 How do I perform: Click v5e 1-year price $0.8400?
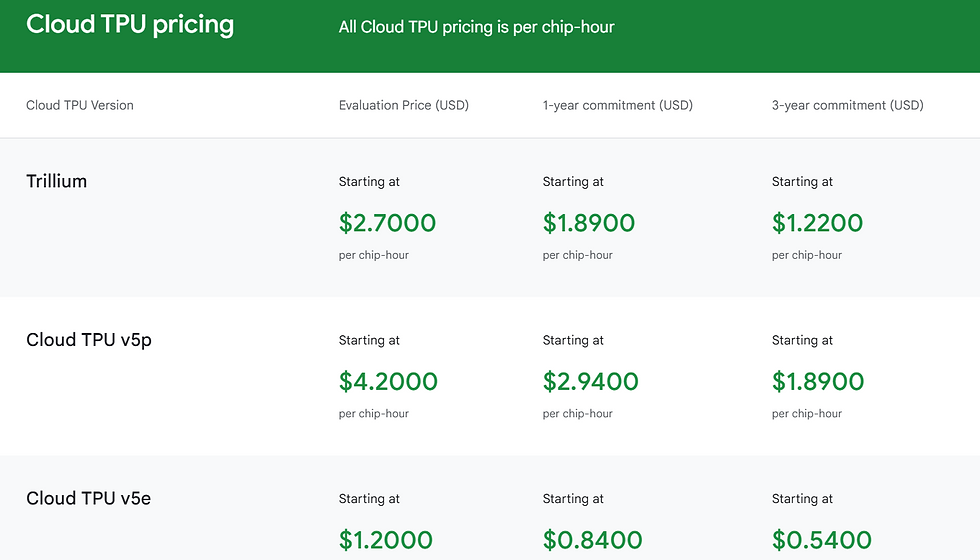[592, 540]
